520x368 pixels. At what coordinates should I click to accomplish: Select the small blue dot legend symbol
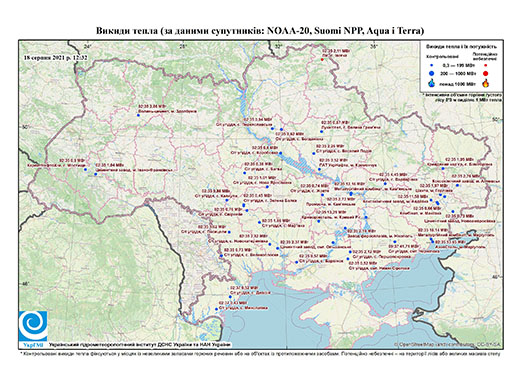pyautogui.click(x=431, y=65)
